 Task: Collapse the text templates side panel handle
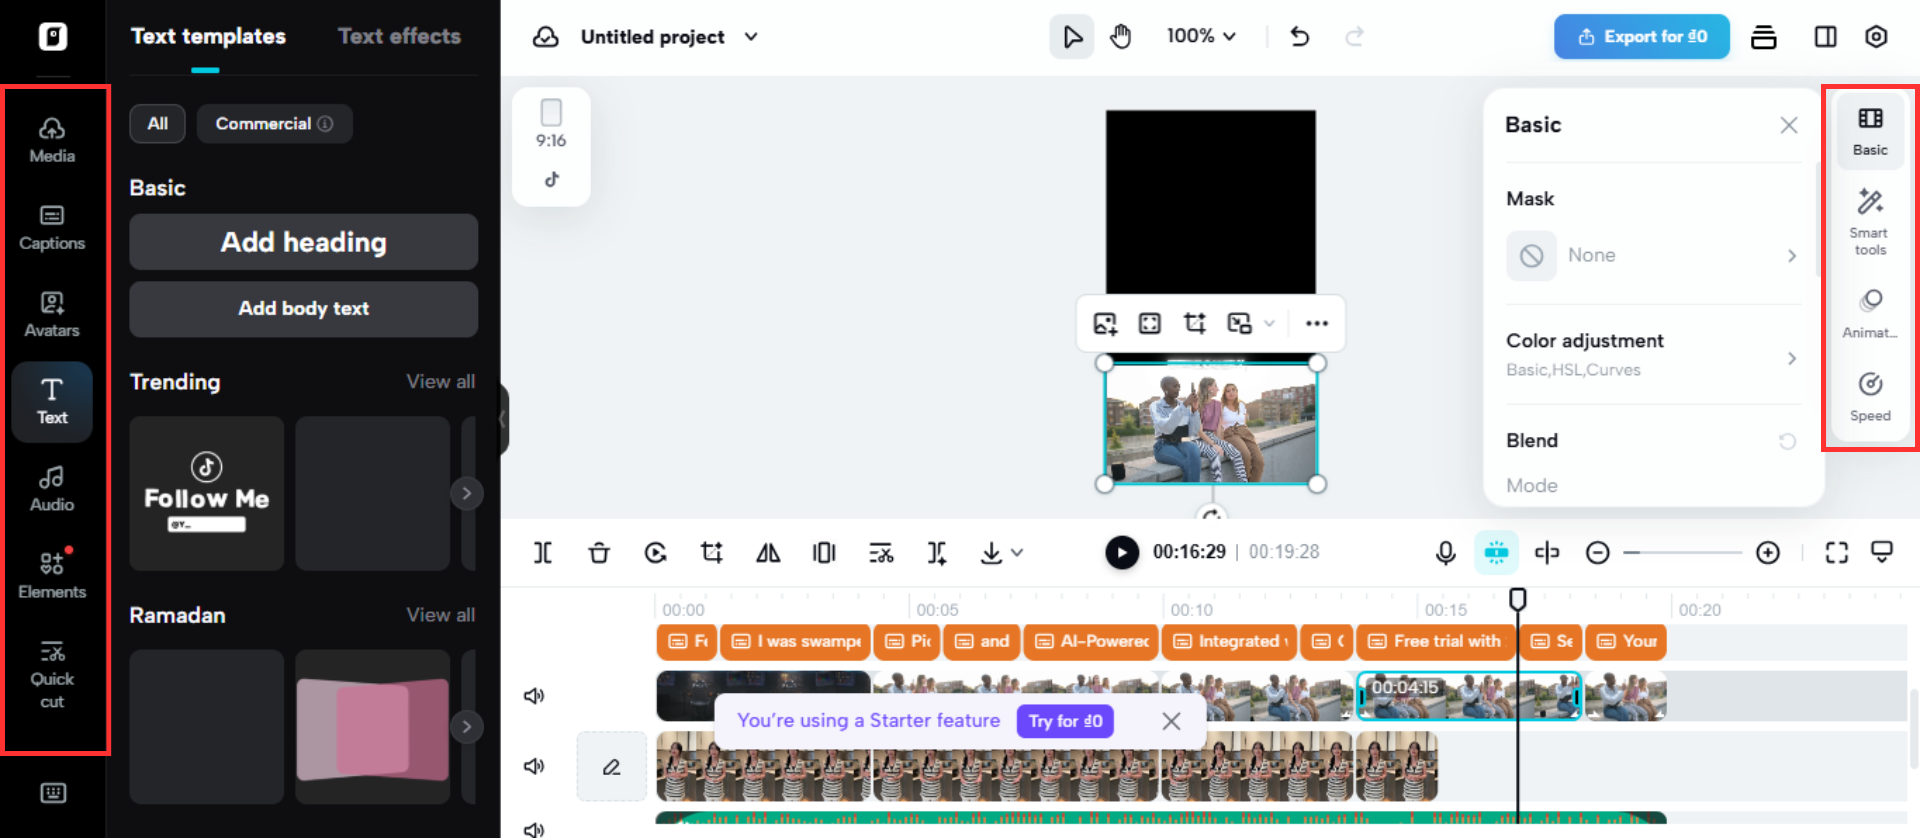tap(504, 420)
